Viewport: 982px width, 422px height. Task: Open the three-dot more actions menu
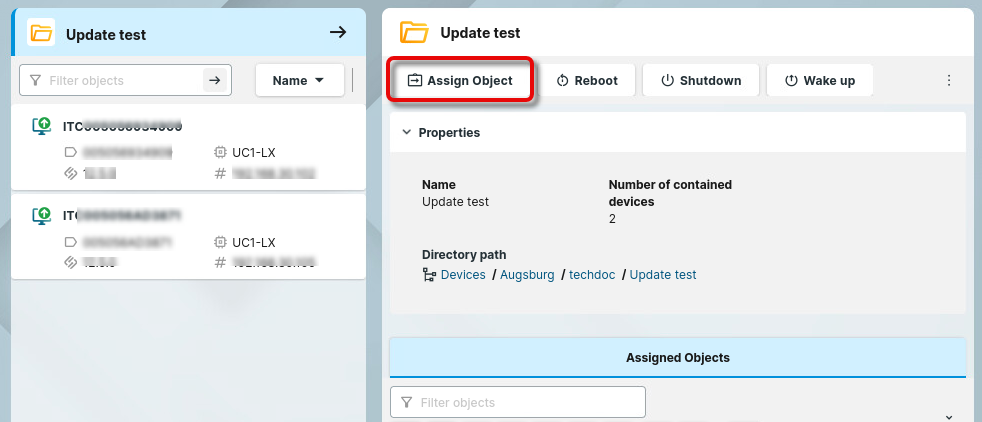pos(949,81)
